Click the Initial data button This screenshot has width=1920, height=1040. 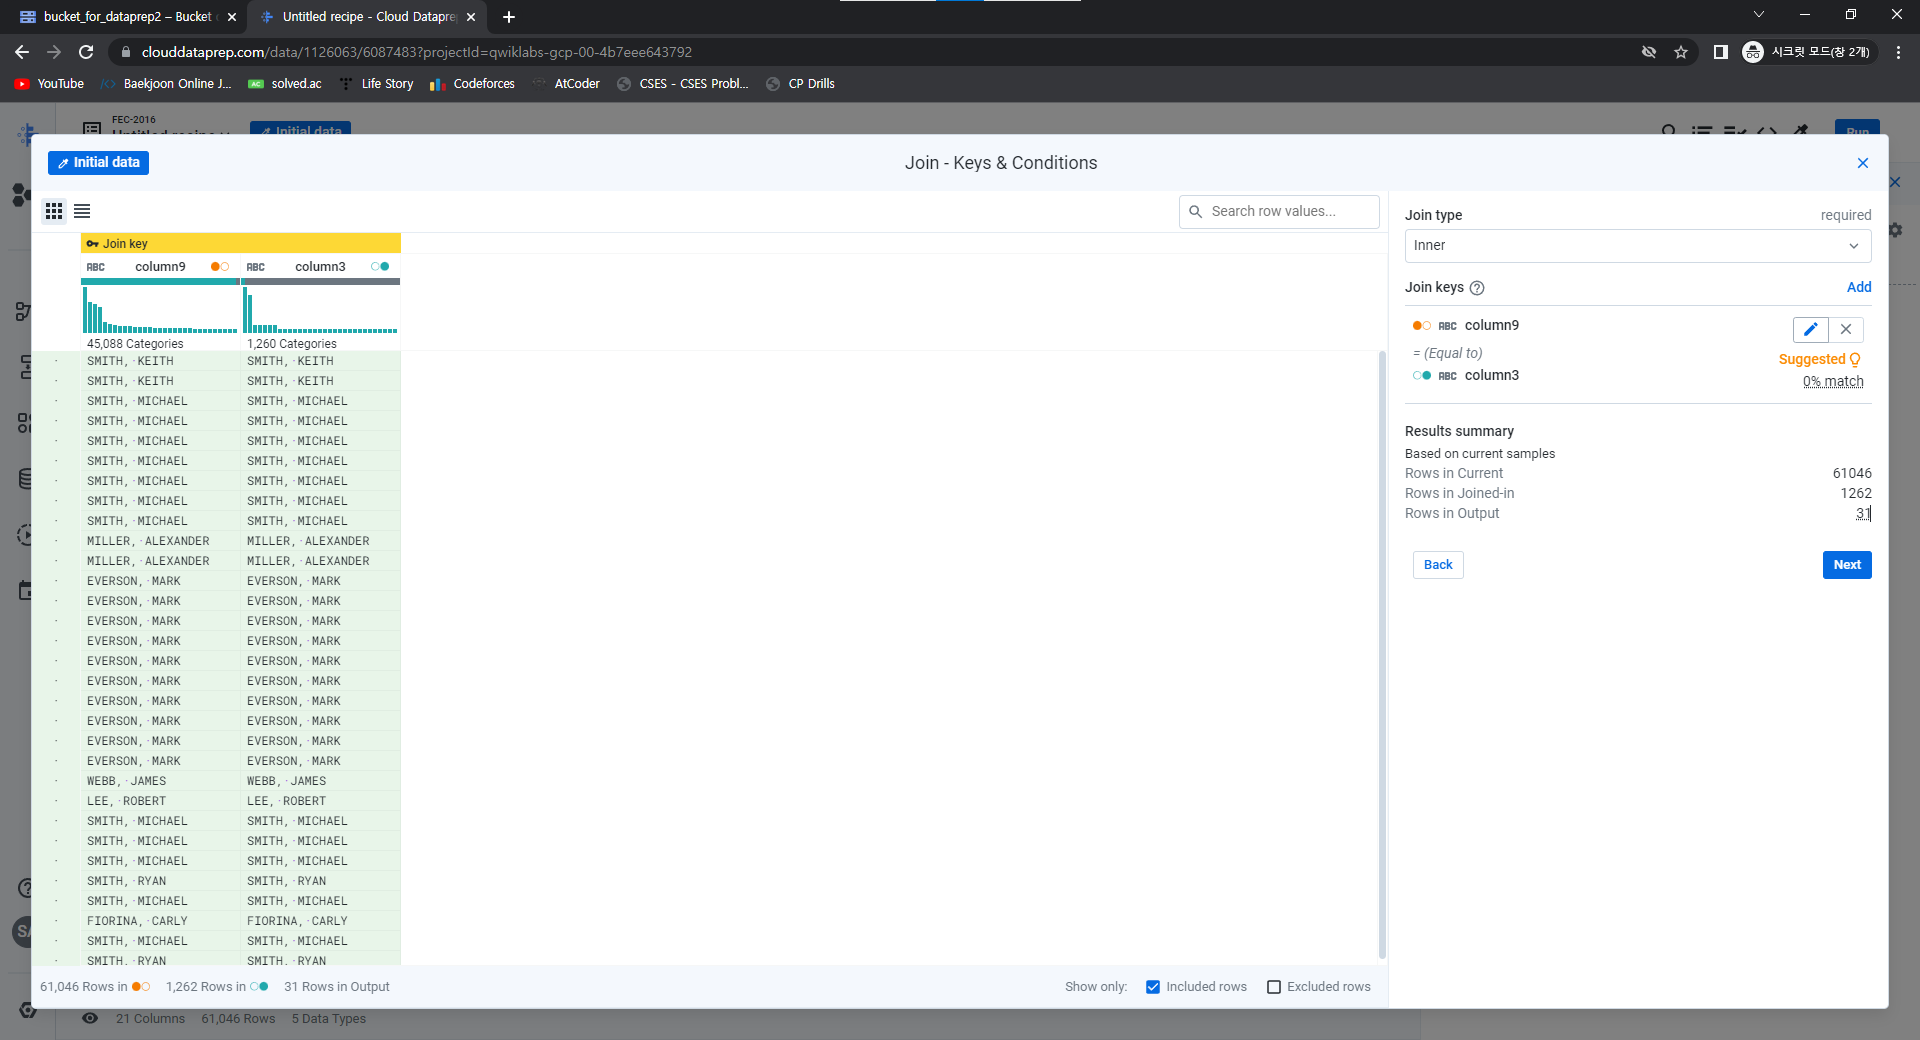tap(98, 163)
